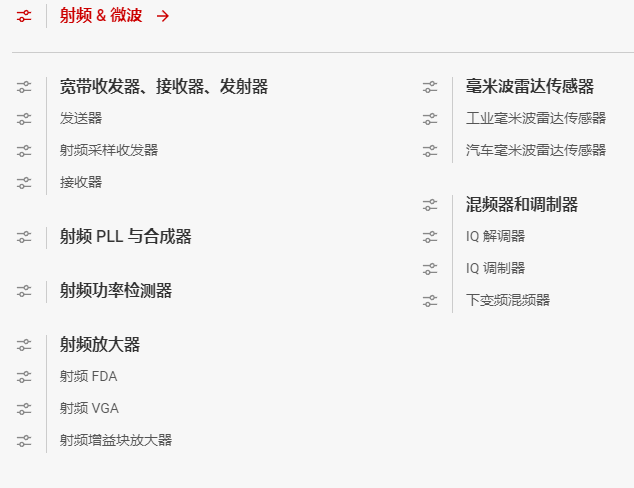Click the filter icon beside 射频采样收发器
The image size is (634, 488).
click(24, 151)
